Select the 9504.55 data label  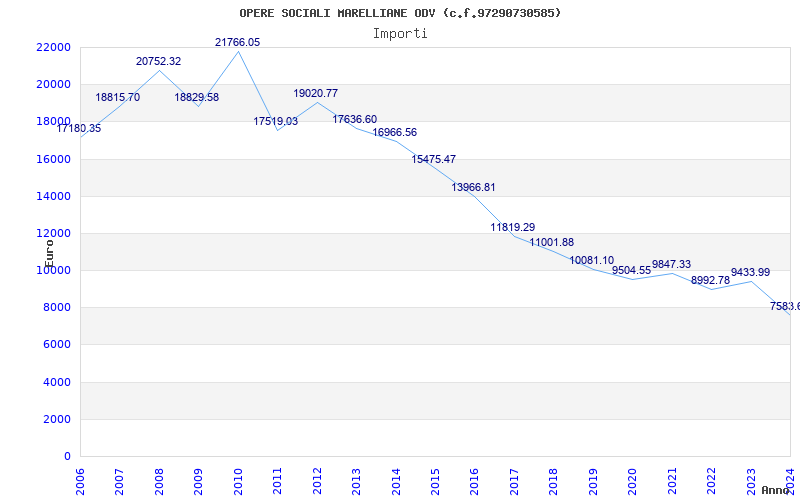point(632,270)
